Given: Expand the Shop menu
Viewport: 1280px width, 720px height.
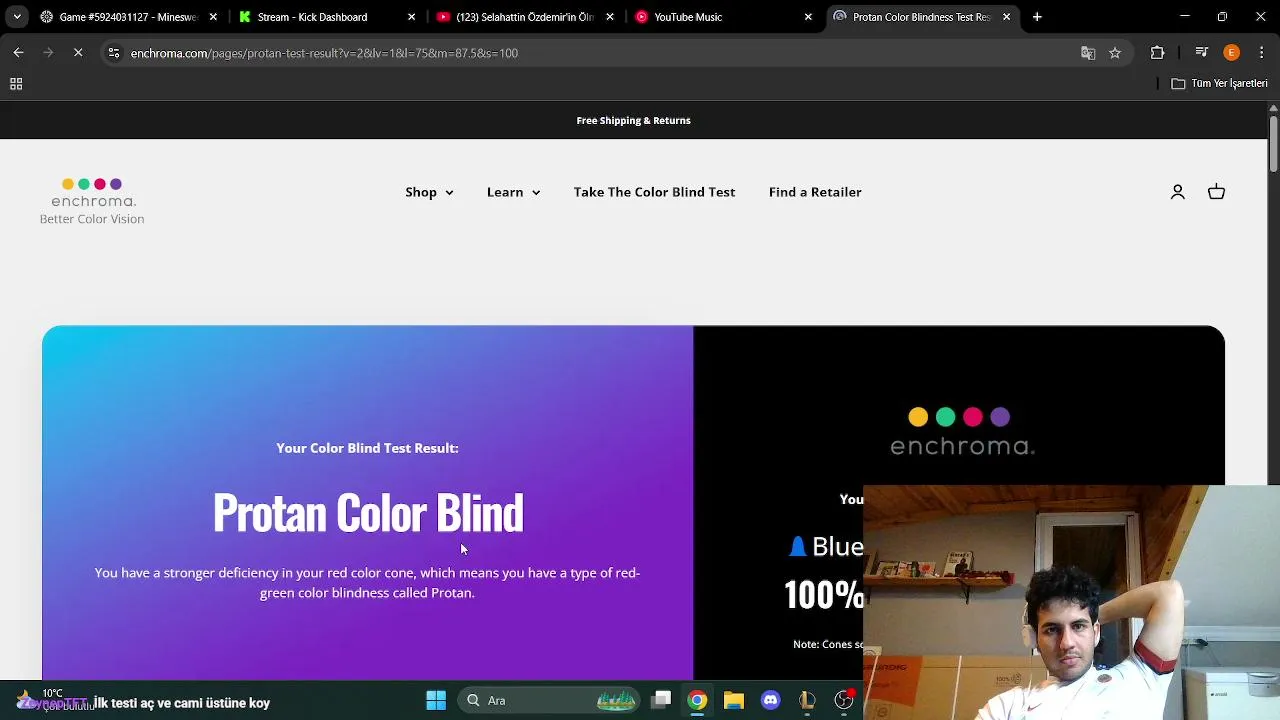Looking at the screenshot, I should pyautogui.click(x=429, y=192).
